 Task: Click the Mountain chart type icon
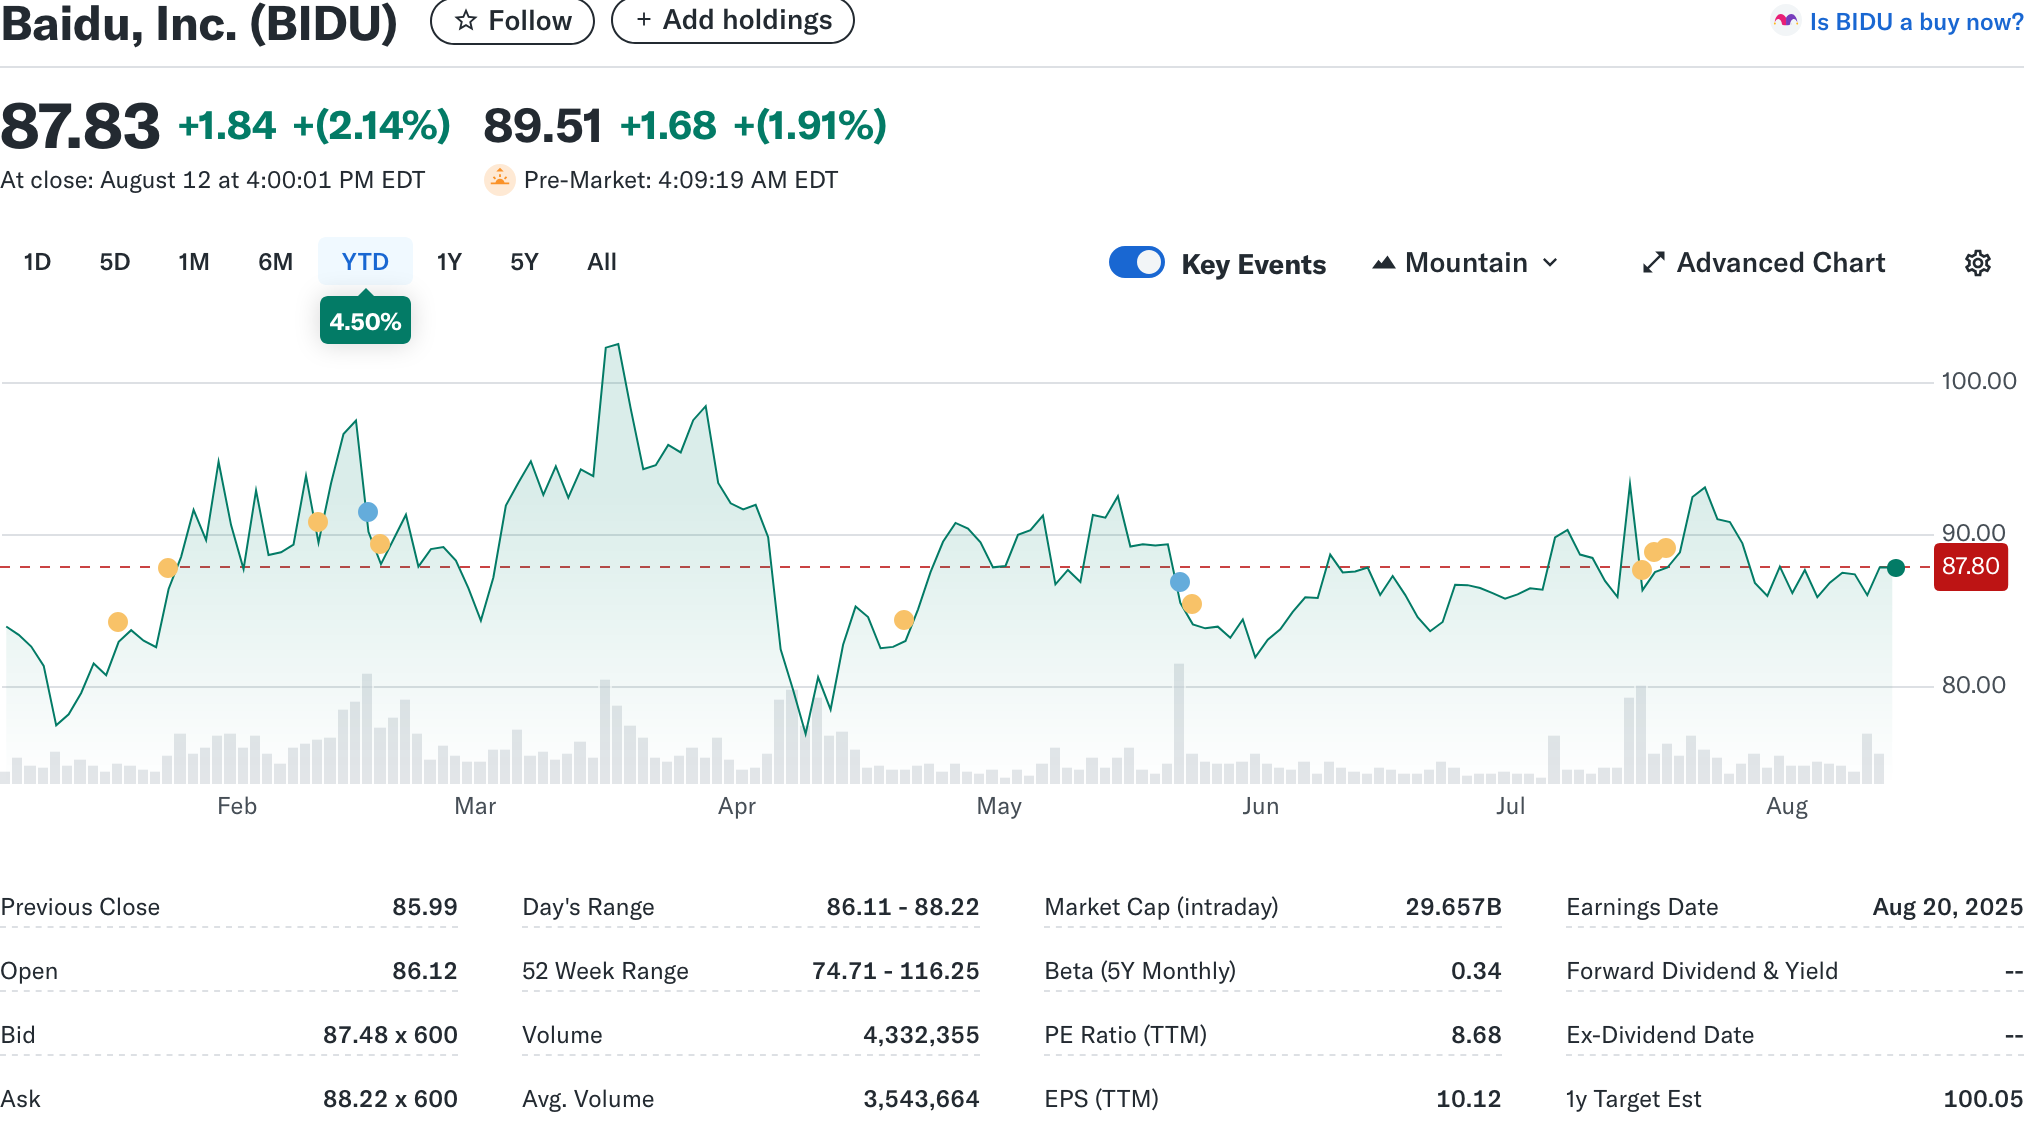[1383, 263]
